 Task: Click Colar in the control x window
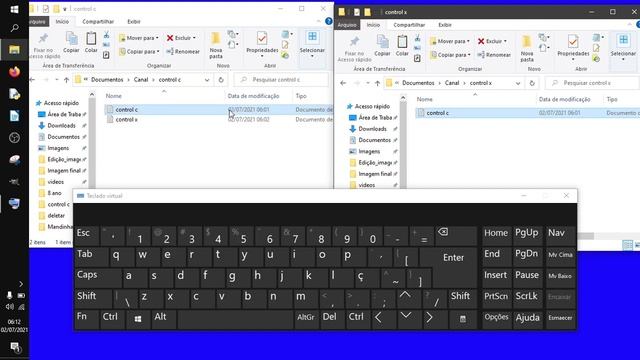402,46
